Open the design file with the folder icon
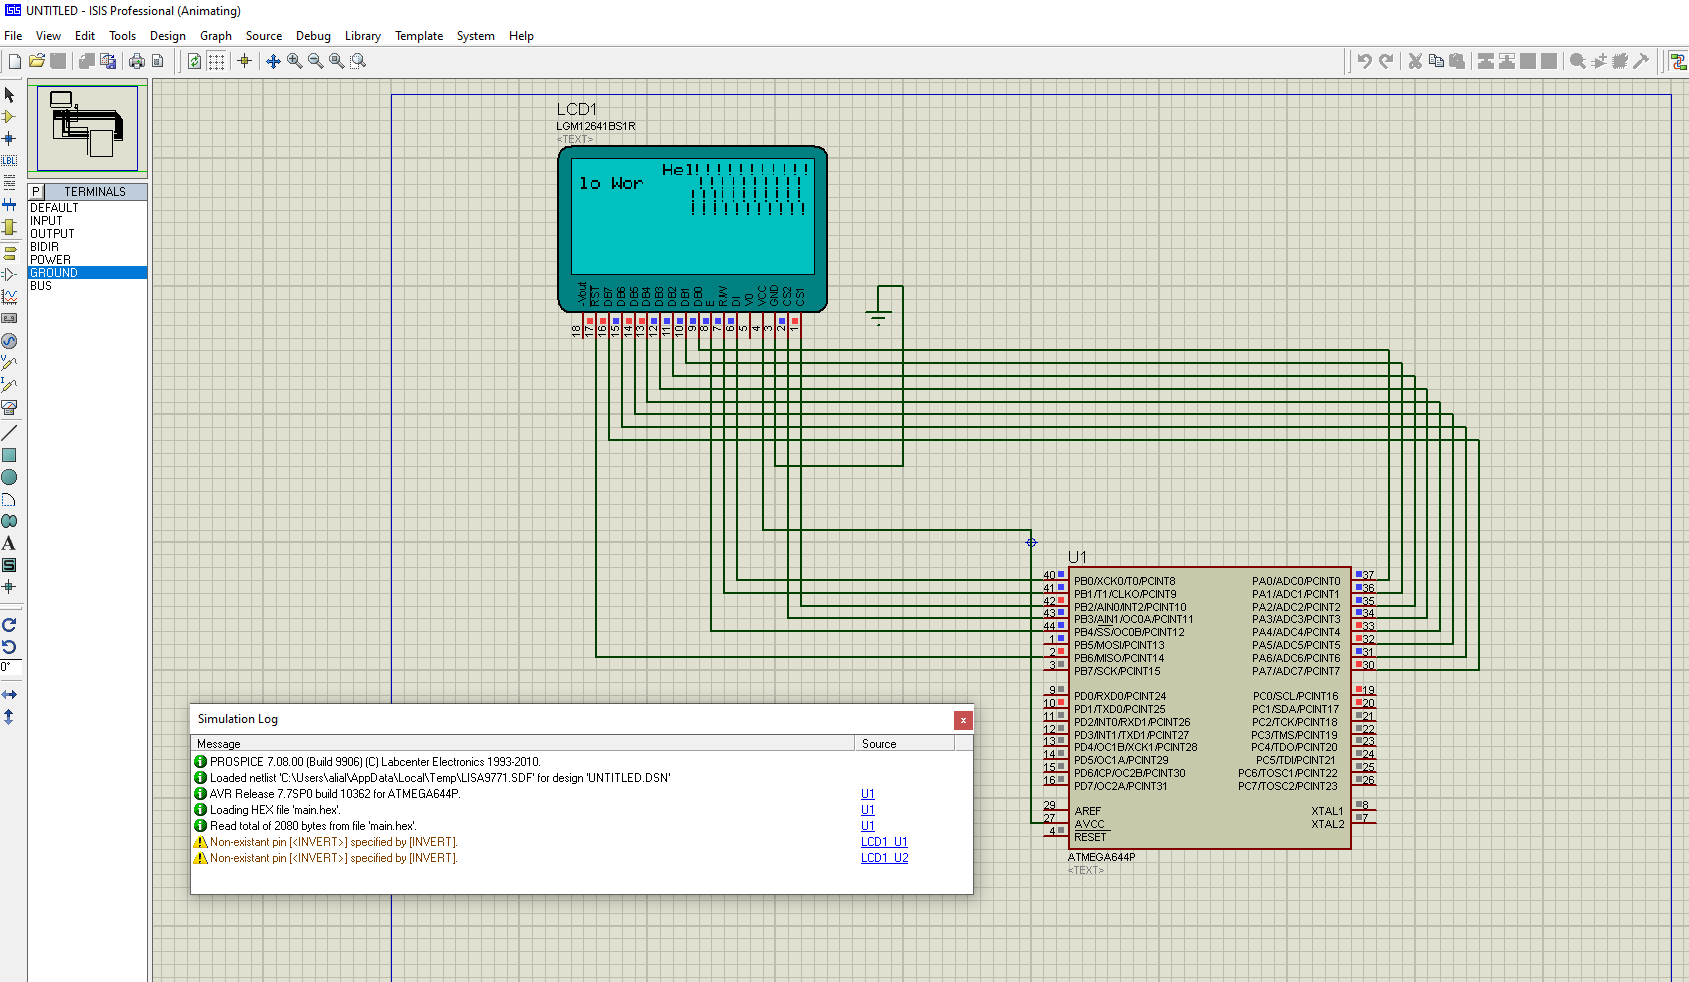This screenshot has height=982, width=1689. (37, 61)
